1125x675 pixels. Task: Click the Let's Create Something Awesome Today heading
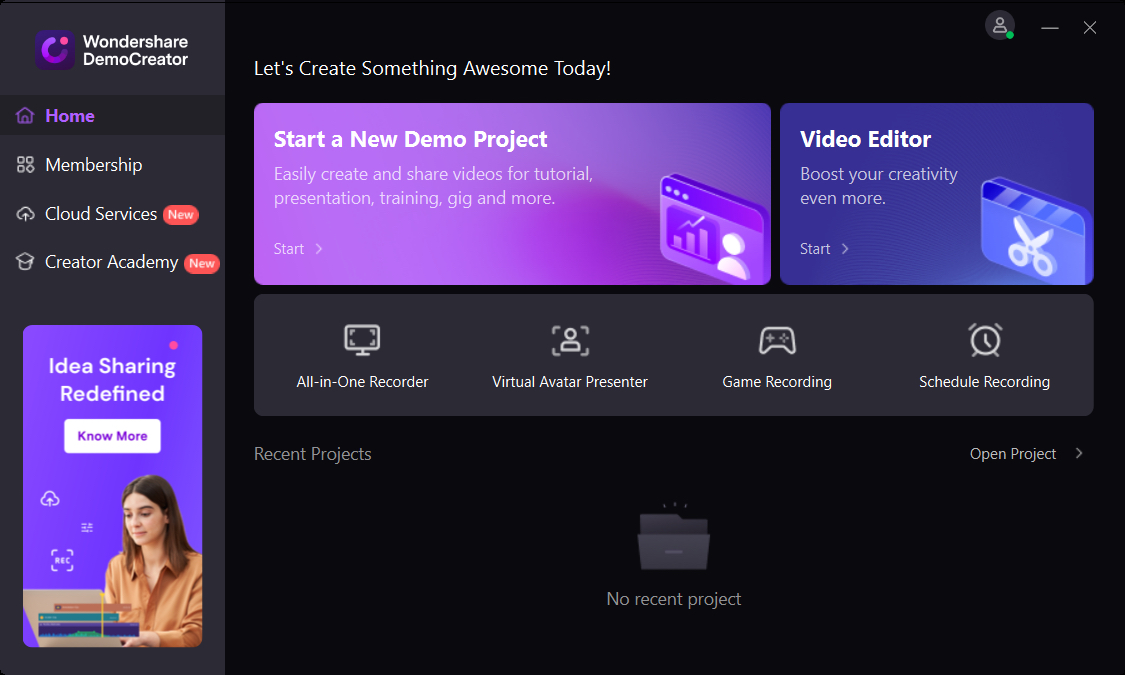tap(433, 68)
